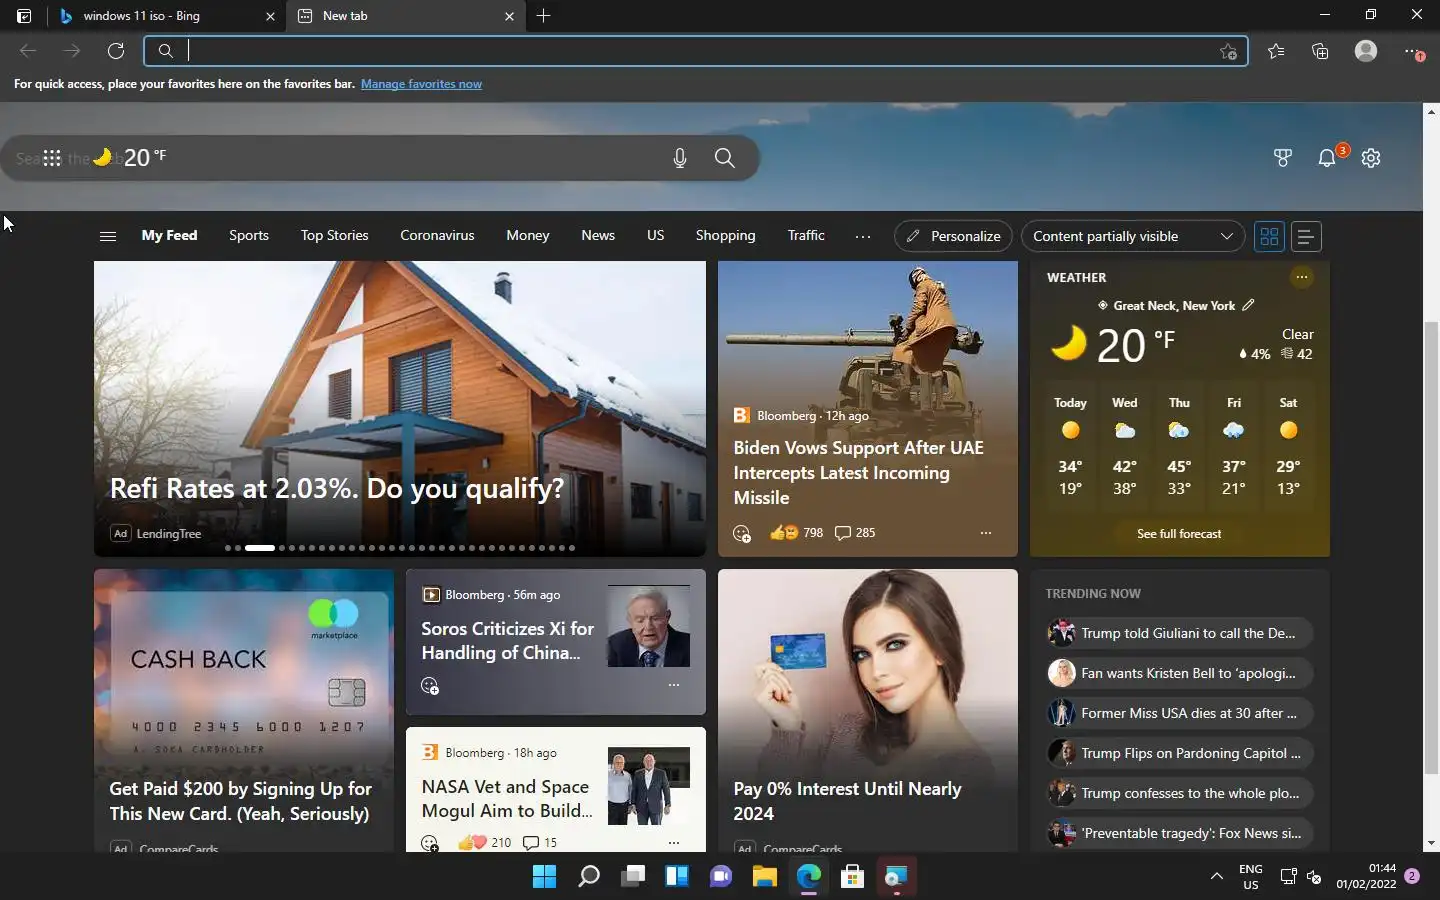Open comments on Biden article (285)
The image size is (1440, 900).
[855, 533]
